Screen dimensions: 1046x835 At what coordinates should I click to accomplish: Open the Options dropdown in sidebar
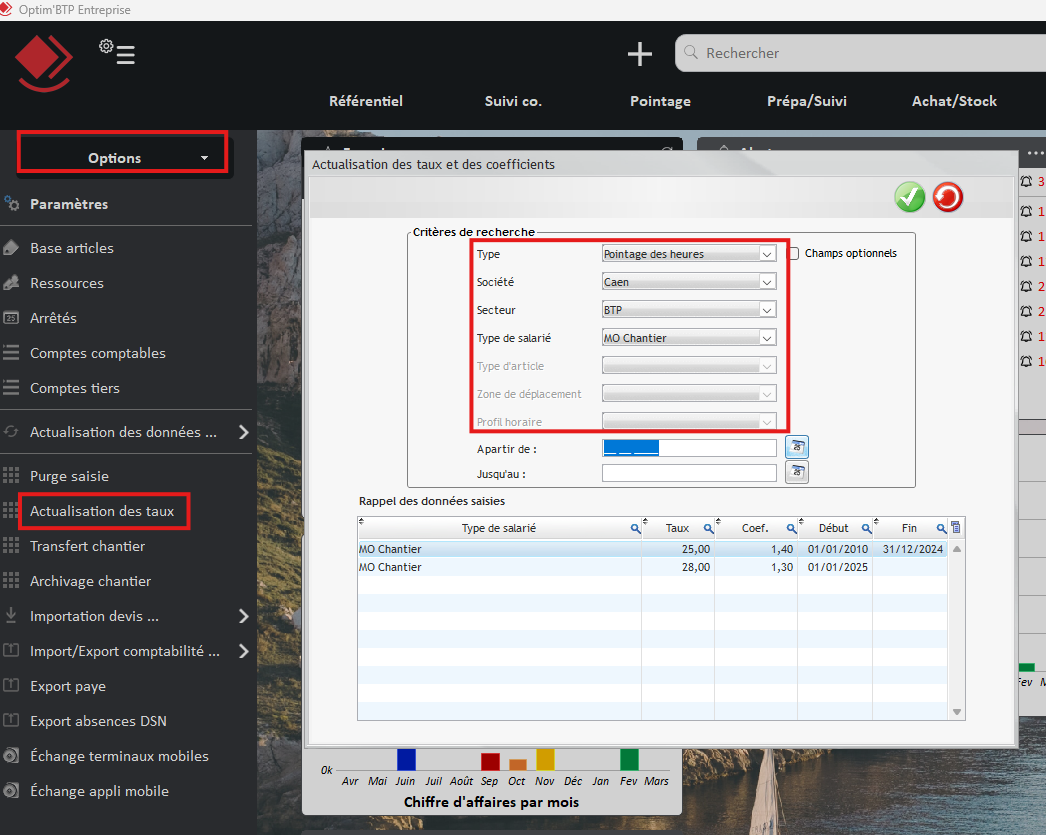pyautogui.click(x=124, y=157)
